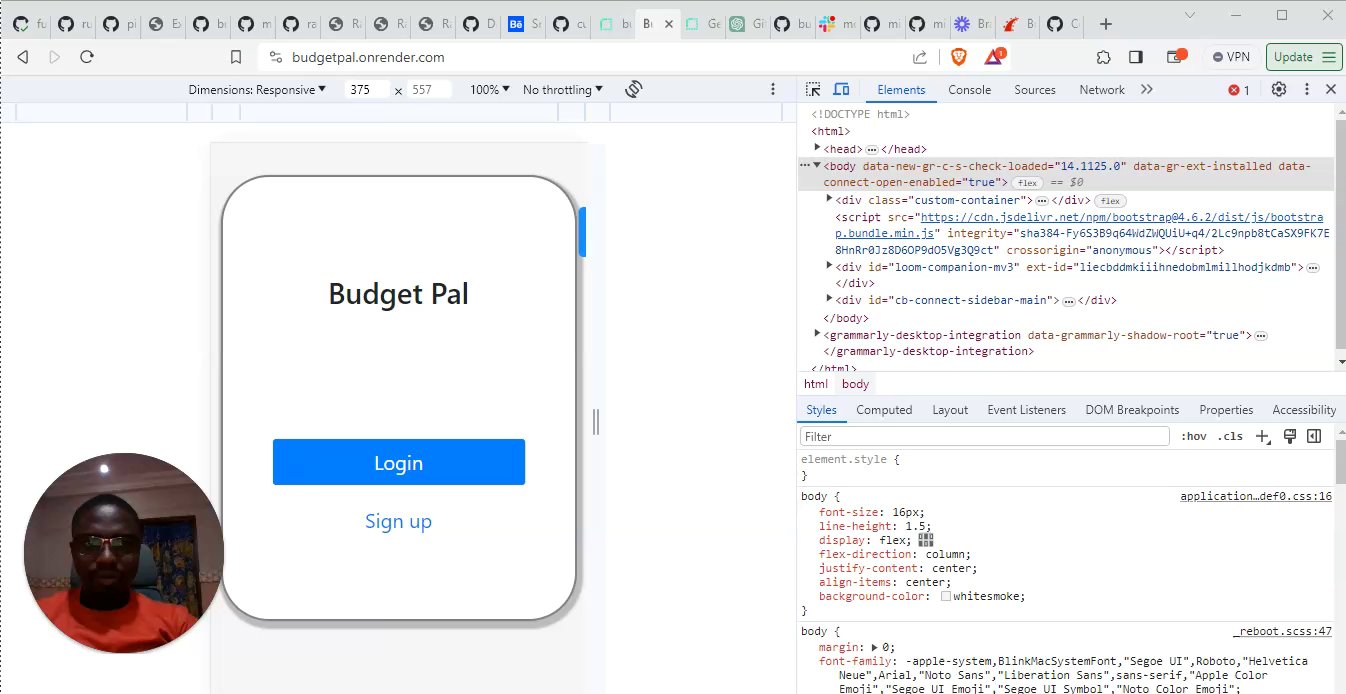The image size is (1346, 694).
Task: Click the VPN button
Action: click(x=1230, y=57)
